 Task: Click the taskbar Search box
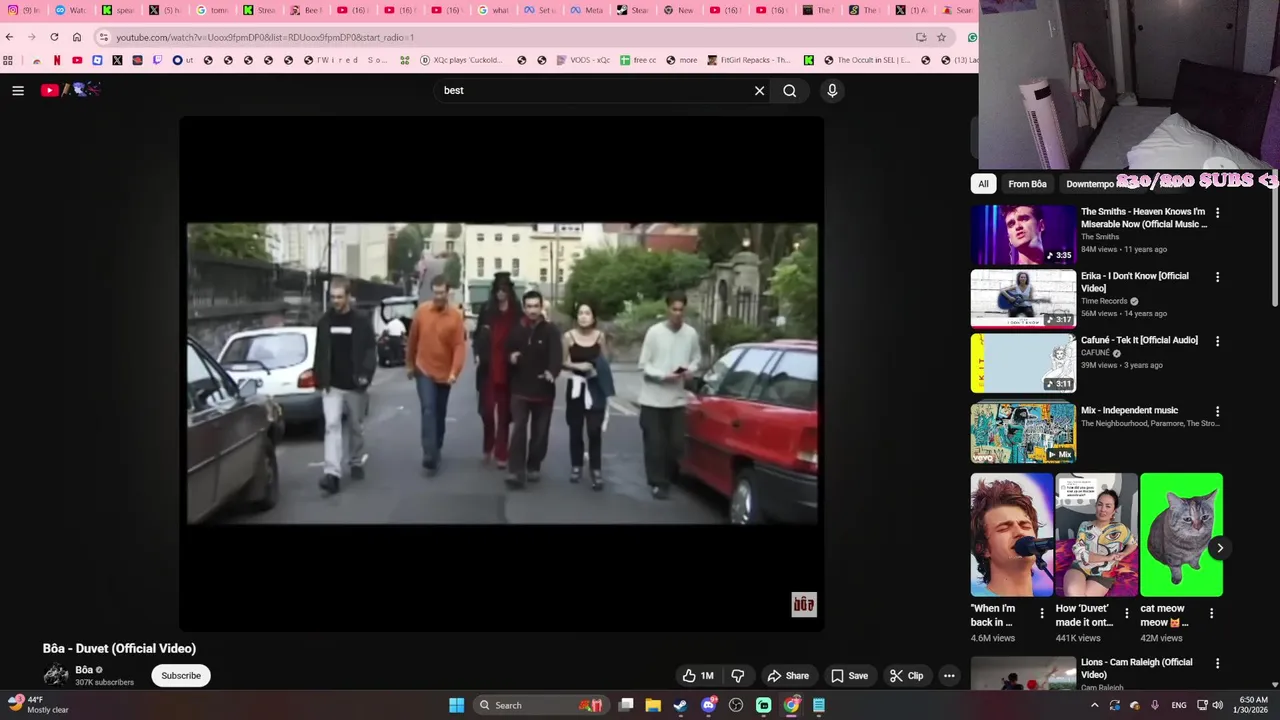pos(540,705)
